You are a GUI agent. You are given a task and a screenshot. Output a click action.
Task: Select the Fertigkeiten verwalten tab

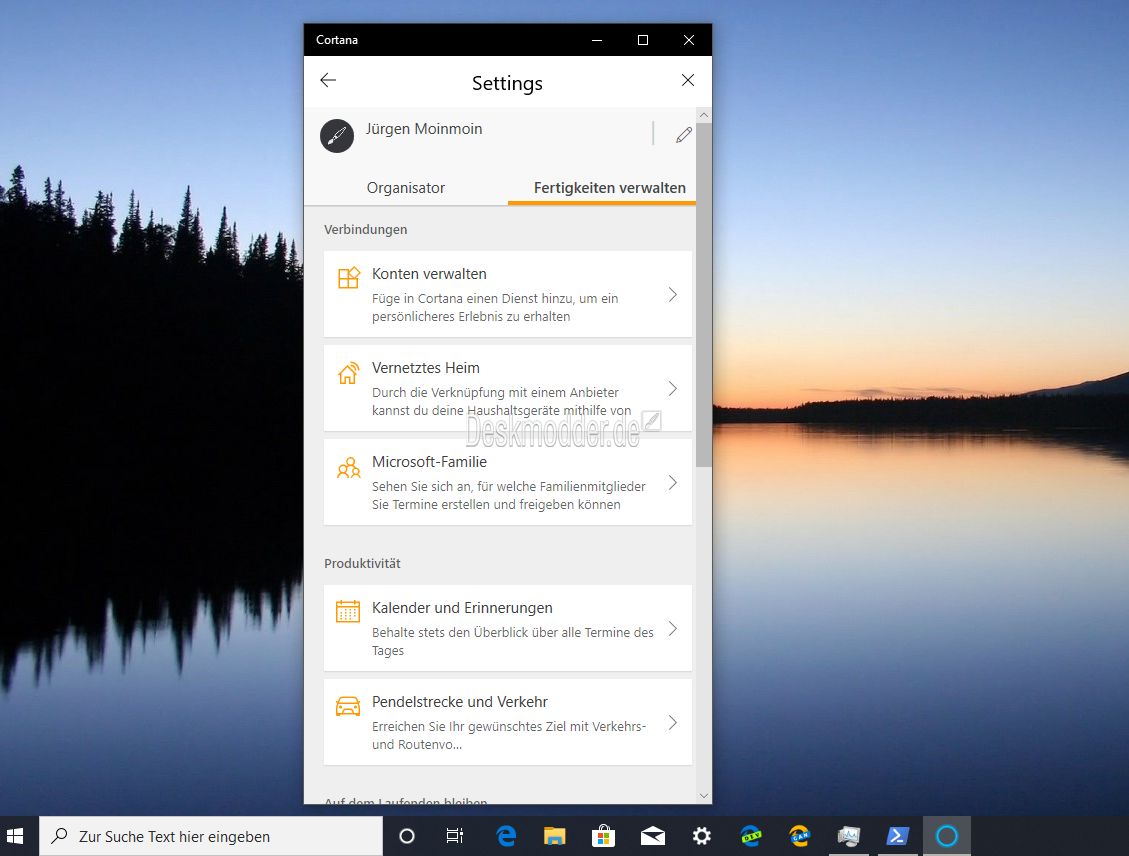point(609,188)
